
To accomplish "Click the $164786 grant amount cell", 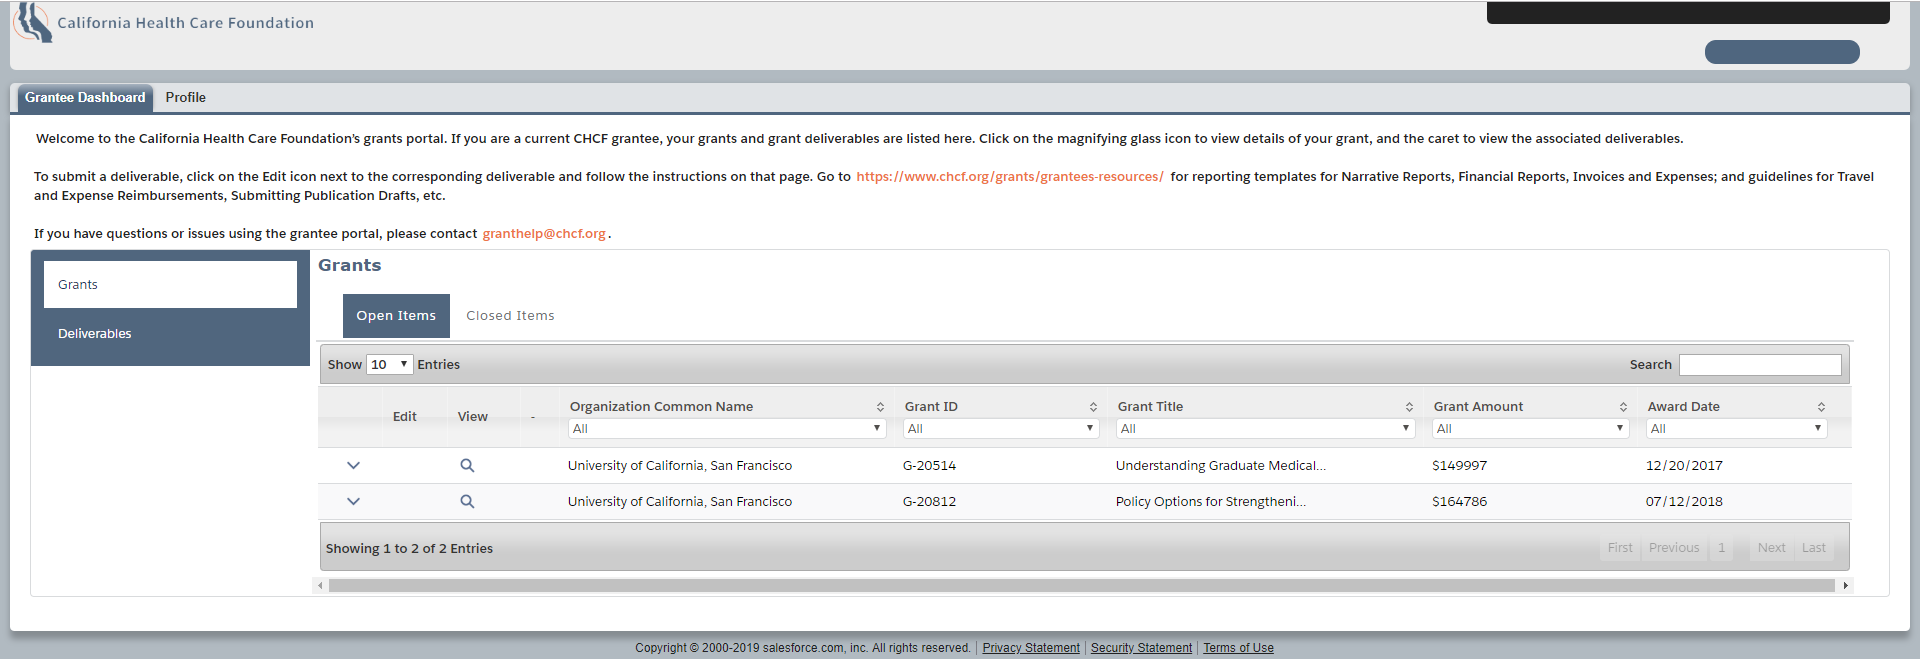I will coord(1459,502).
